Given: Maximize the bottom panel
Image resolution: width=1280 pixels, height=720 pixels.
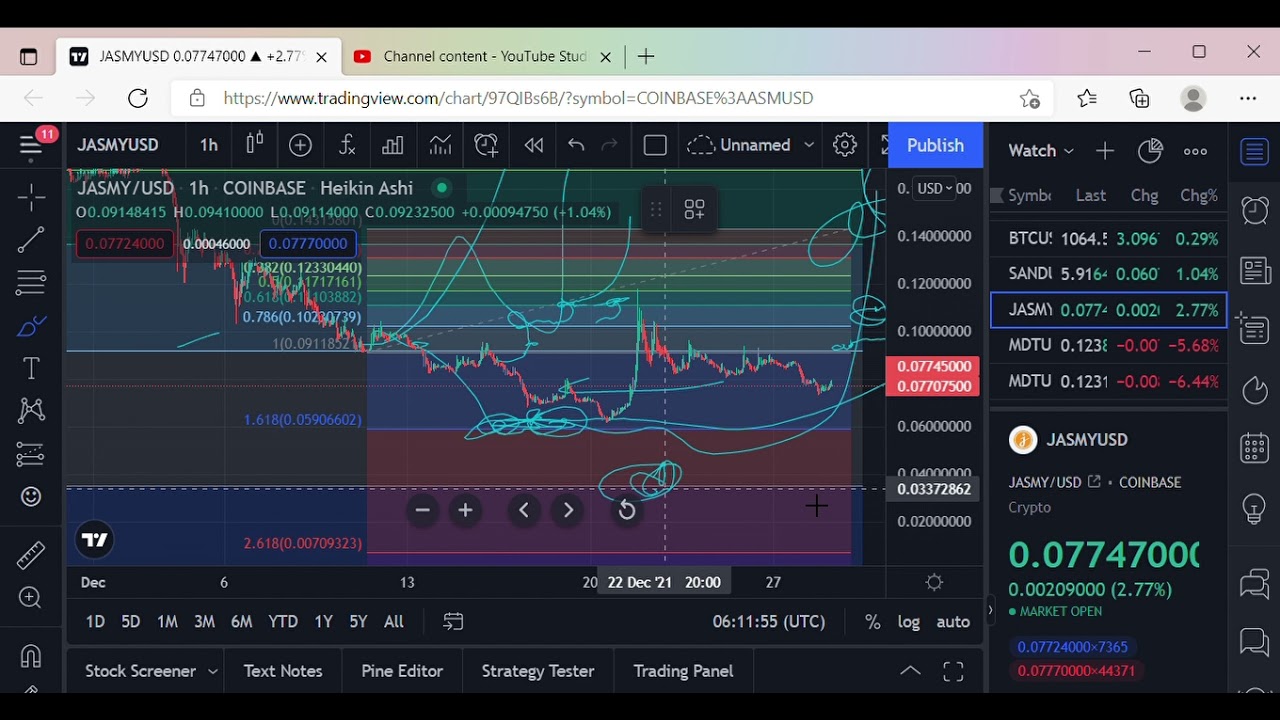Looking at the screenshot, I should (953, 672).
